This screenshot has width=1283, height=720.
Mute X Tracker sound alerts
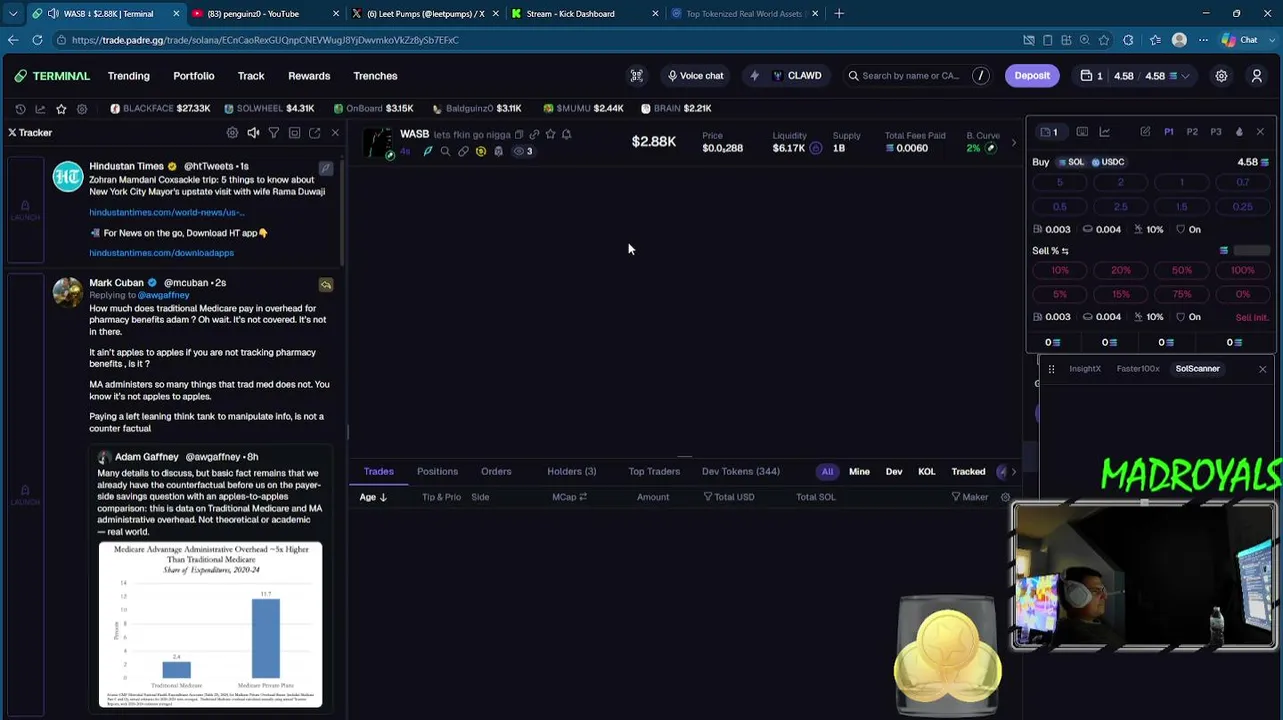click(253, 133)
